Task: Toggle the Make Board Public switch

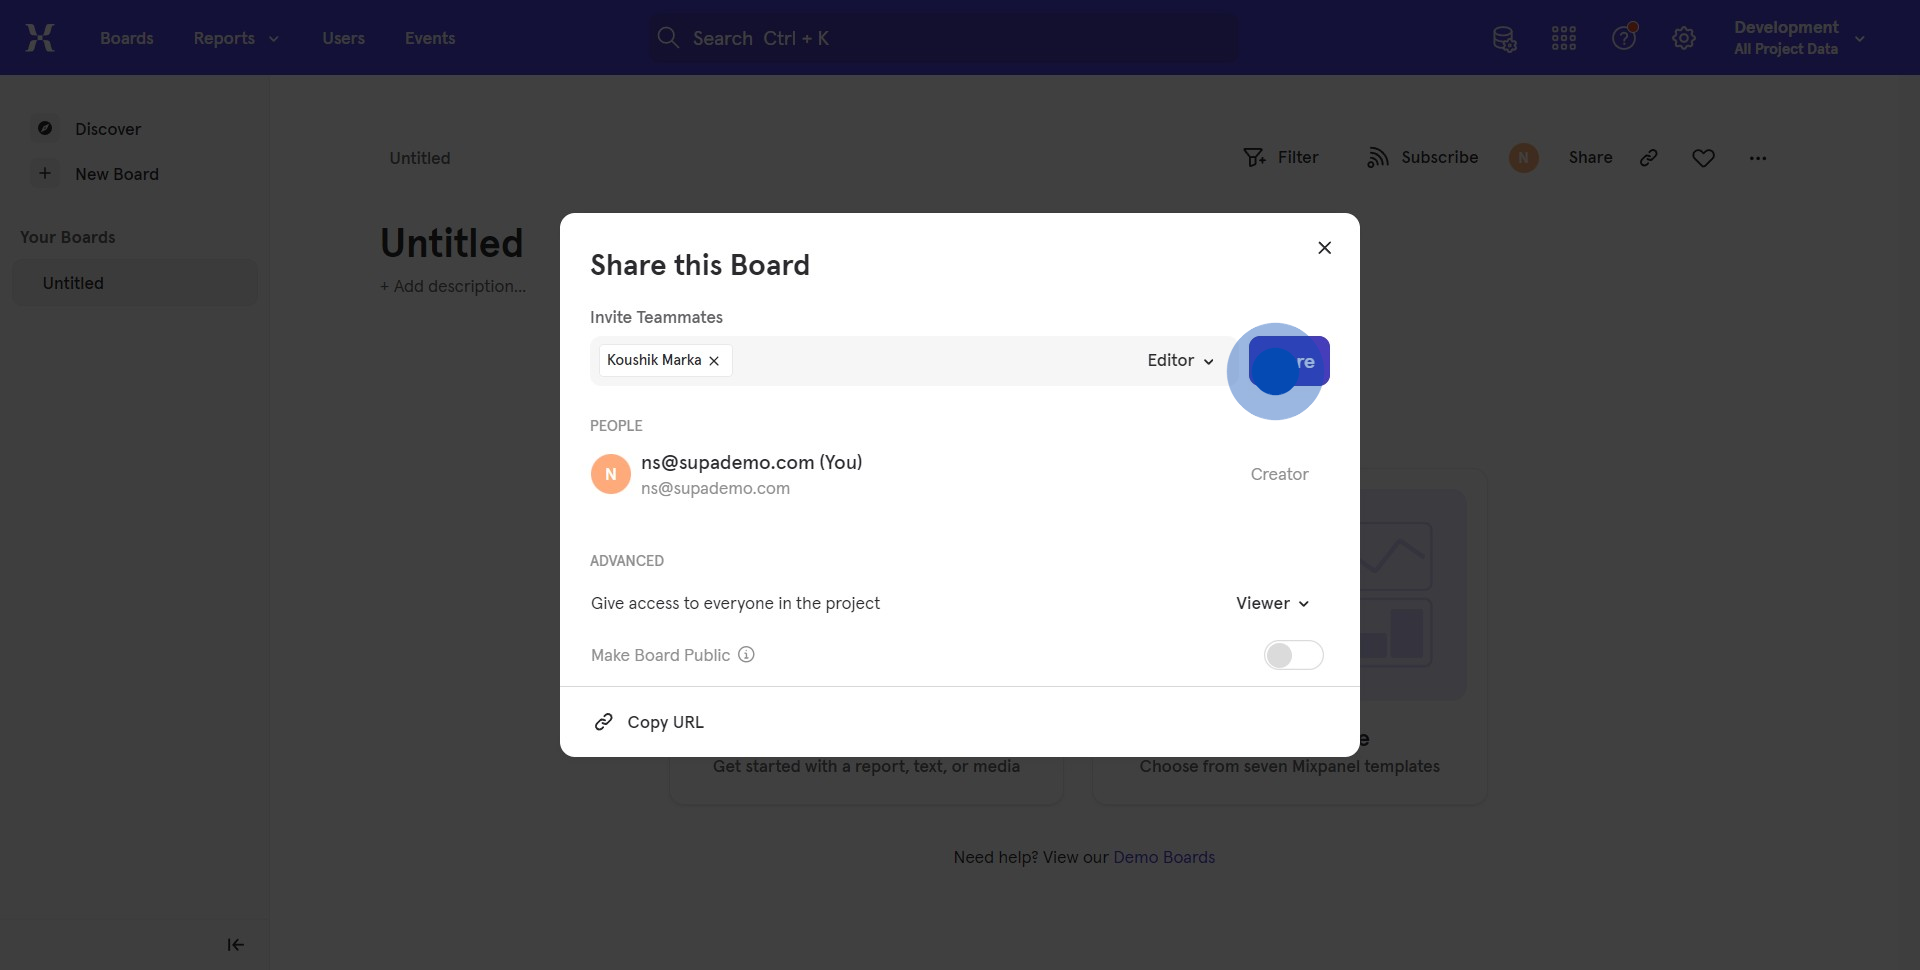Action: [x=1293, y=655]
